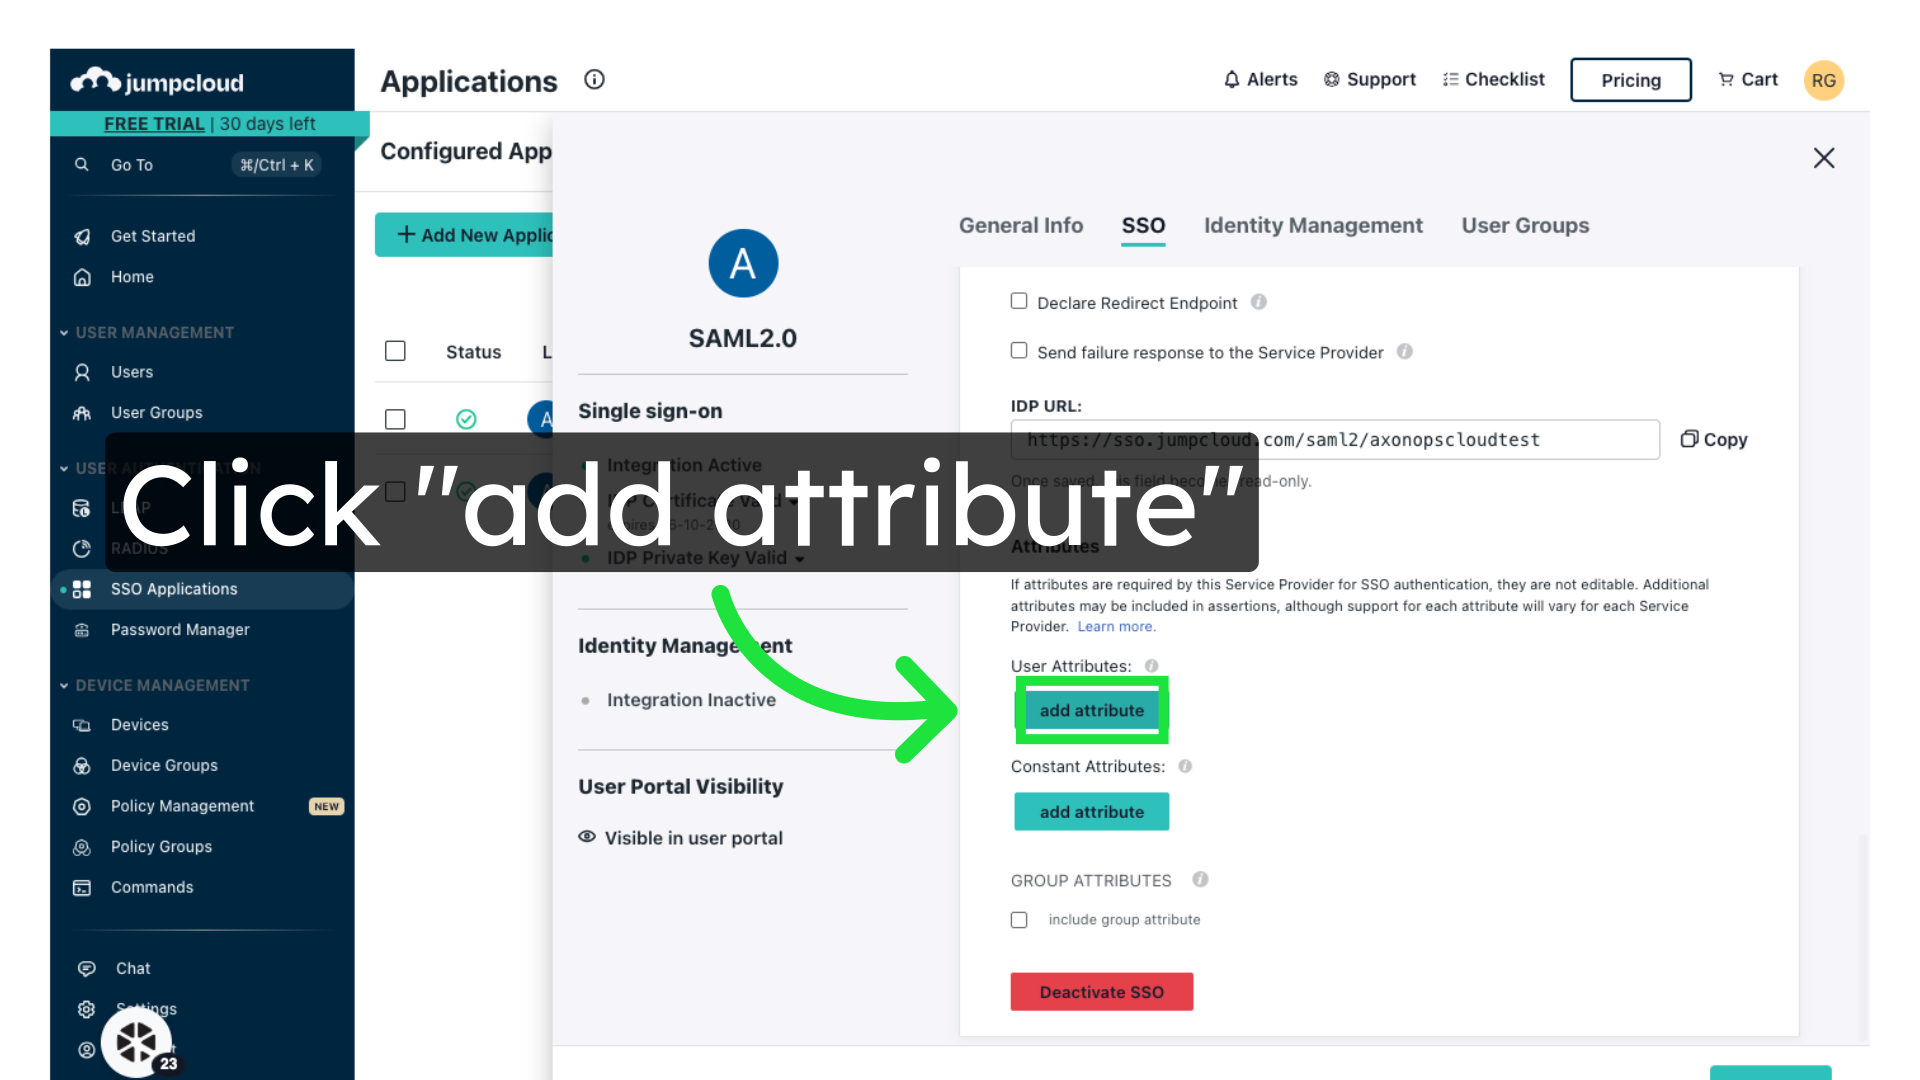This screenshot has width=1920, height=1080.
Task: Open Devices from the sidebar
Action: point(139,724)
